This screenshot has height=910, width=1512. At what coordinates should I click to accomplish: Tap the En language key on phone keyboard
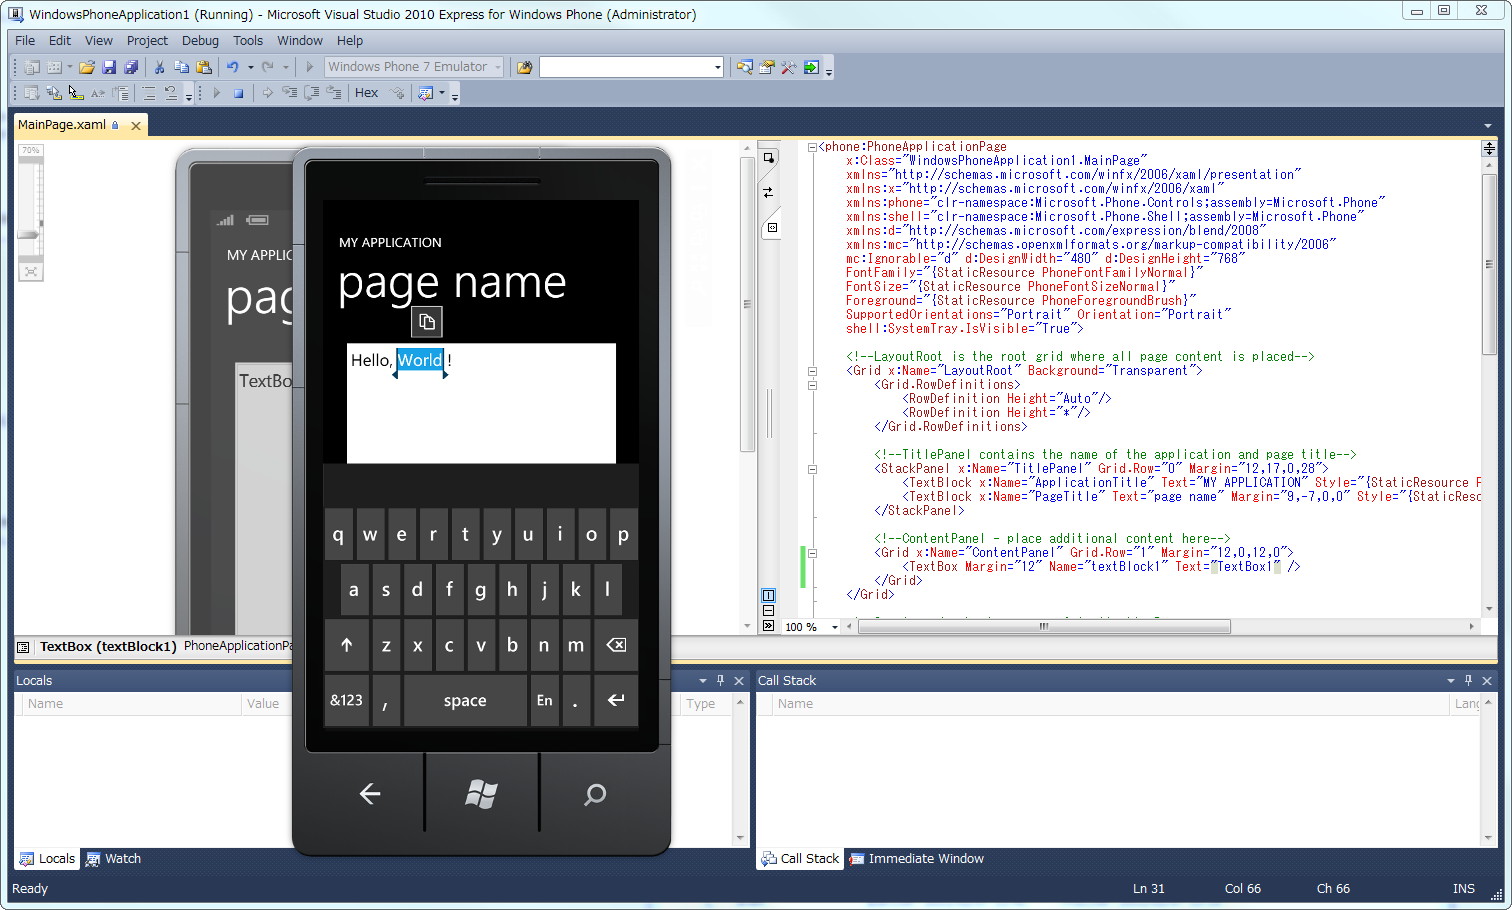point(544,701)
